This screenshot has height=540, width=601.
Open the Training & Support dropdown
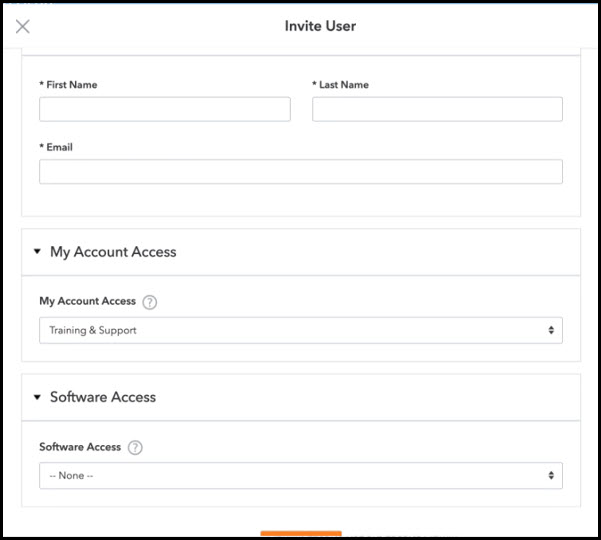point(301,330)
